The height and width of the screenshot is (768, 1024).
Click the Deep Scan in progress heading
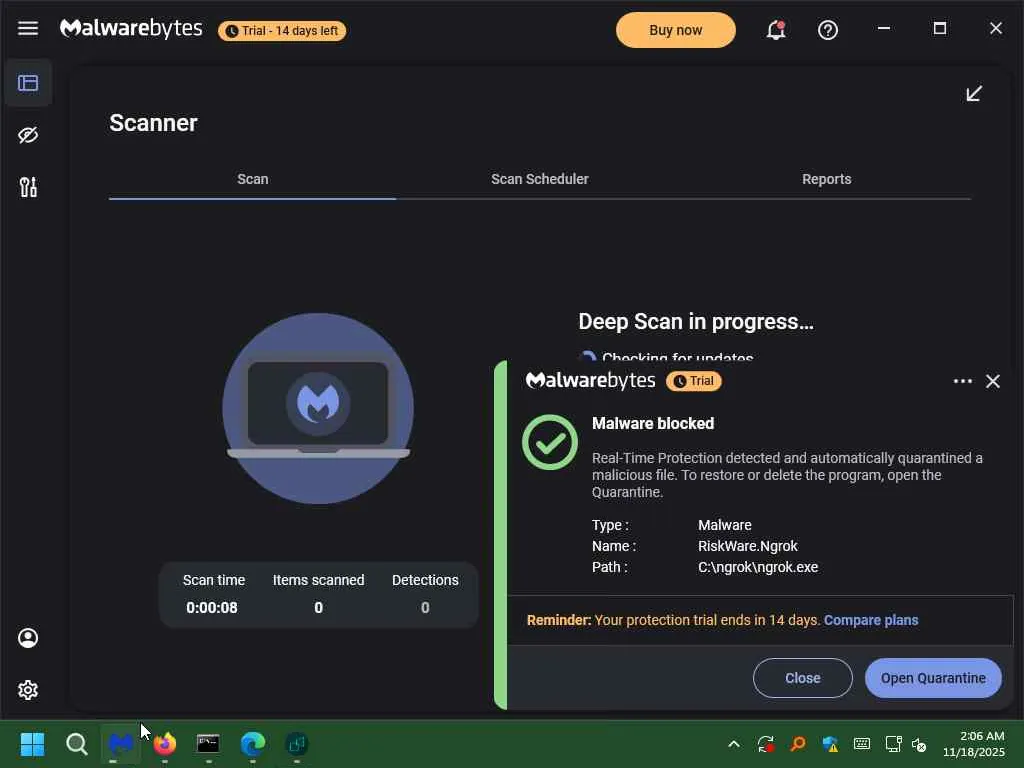point(696,321)
